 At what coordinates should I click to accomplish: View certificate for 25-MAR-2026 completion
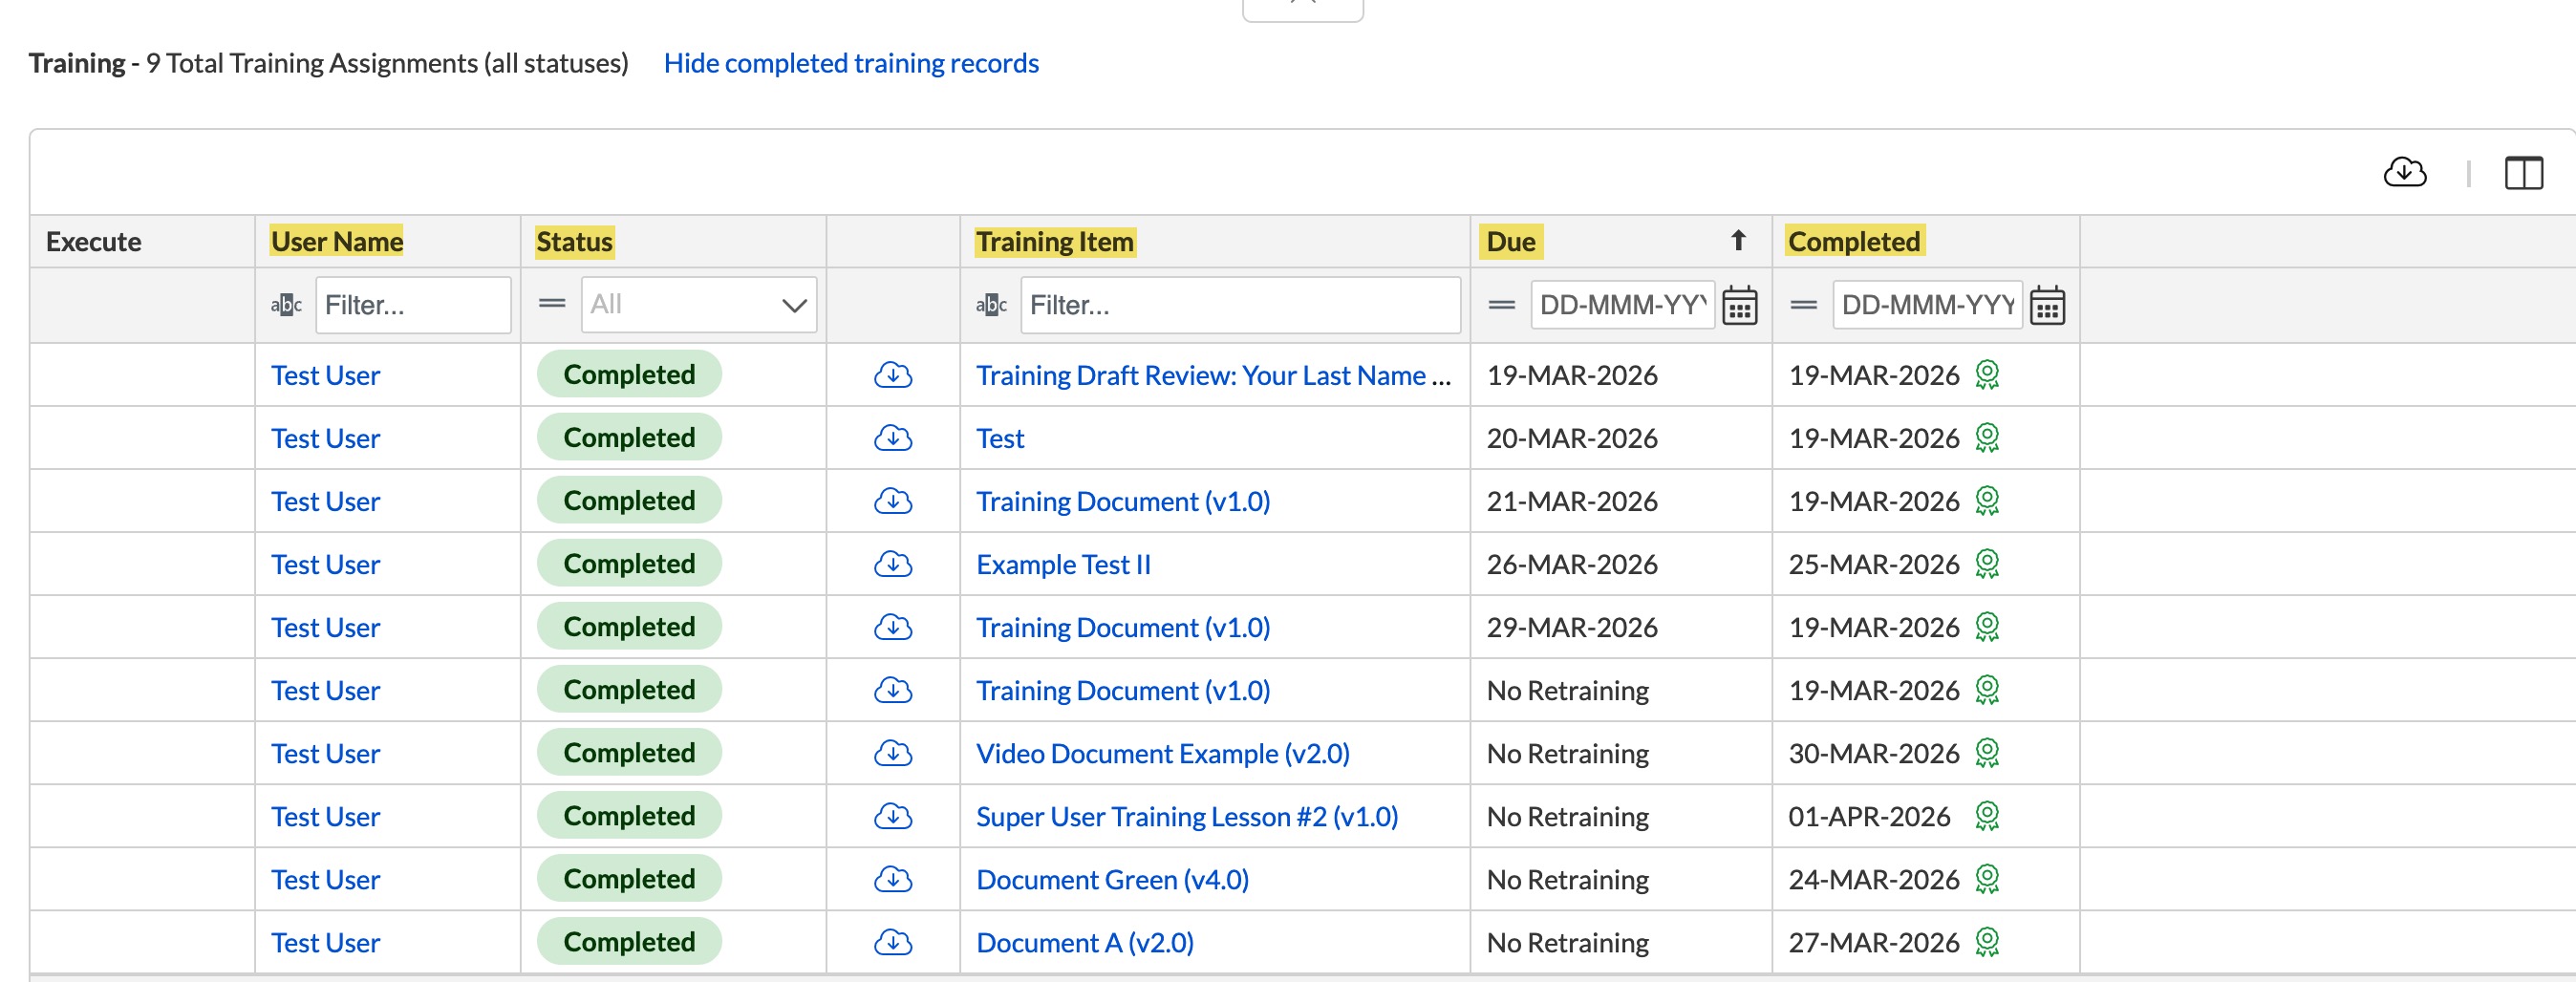(1986, 564)
